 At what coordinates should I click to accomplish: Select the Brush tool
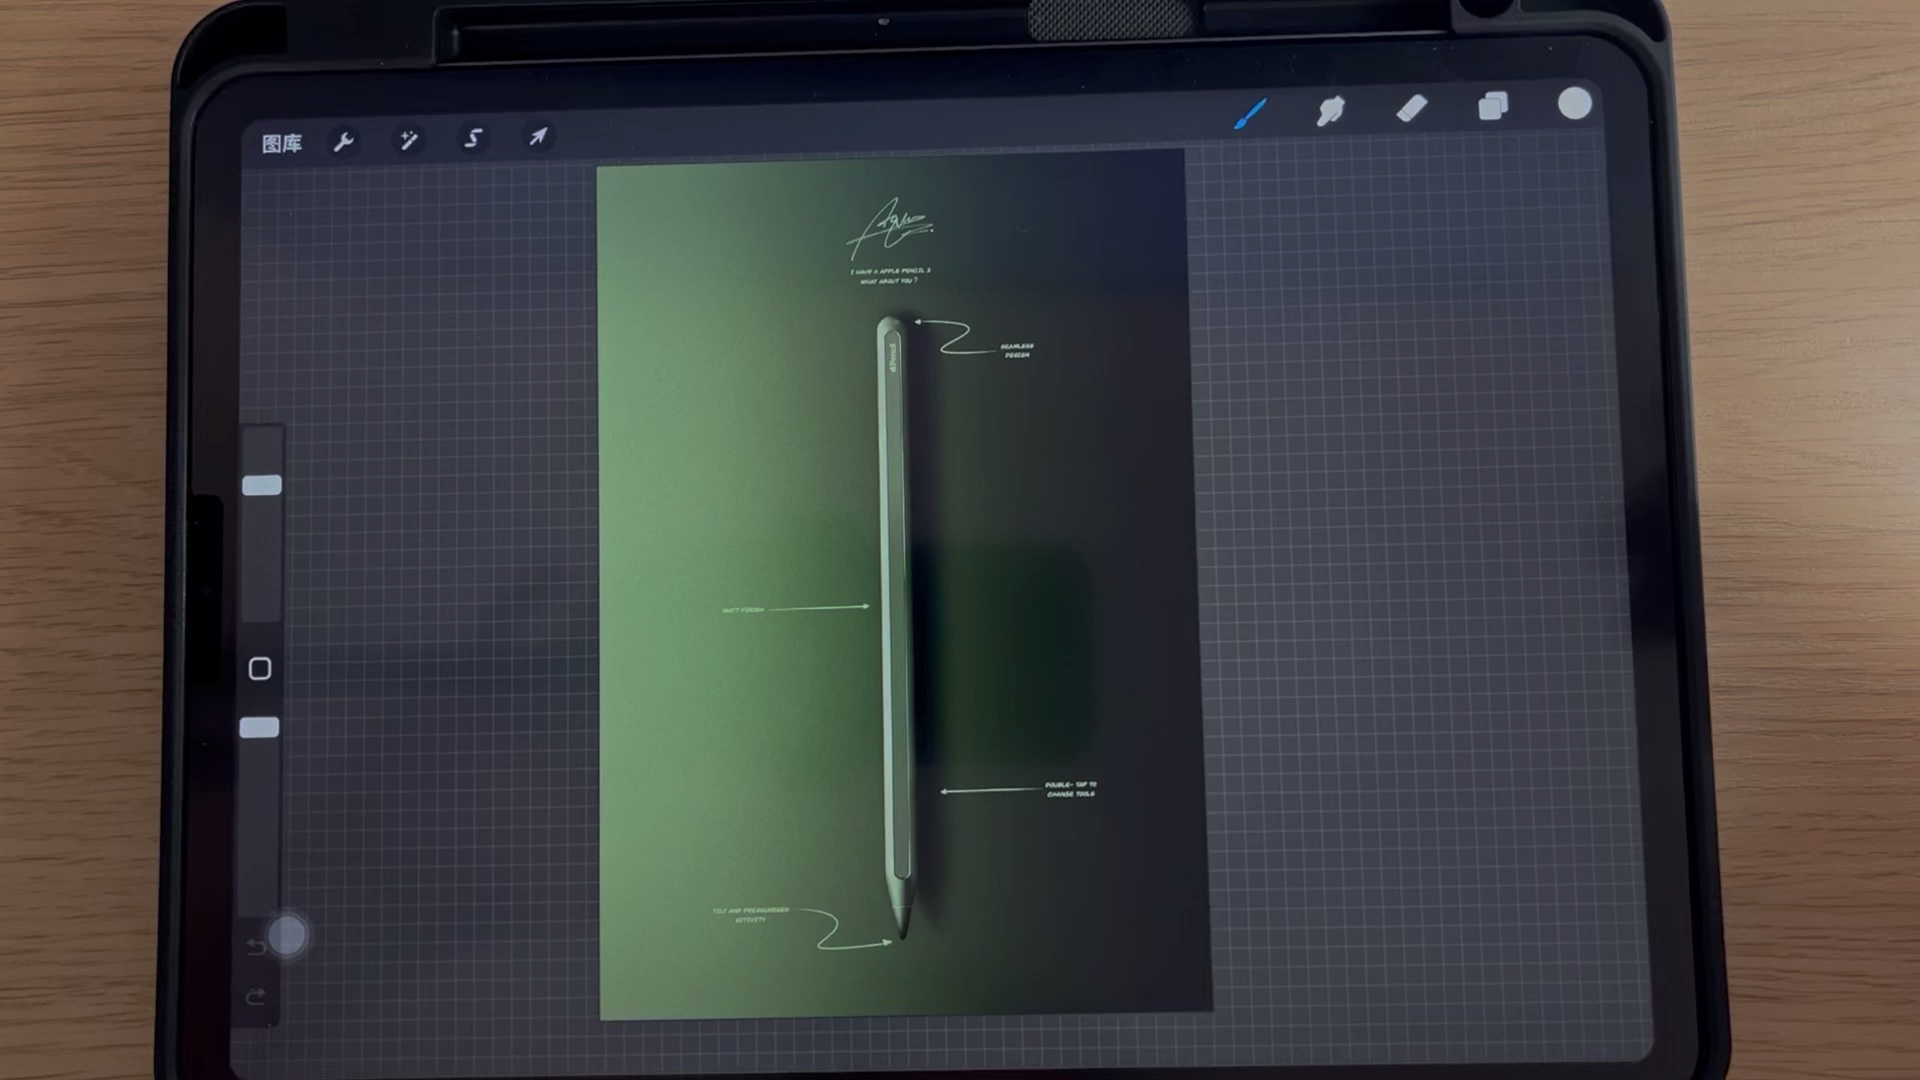tap(1251, 113)
